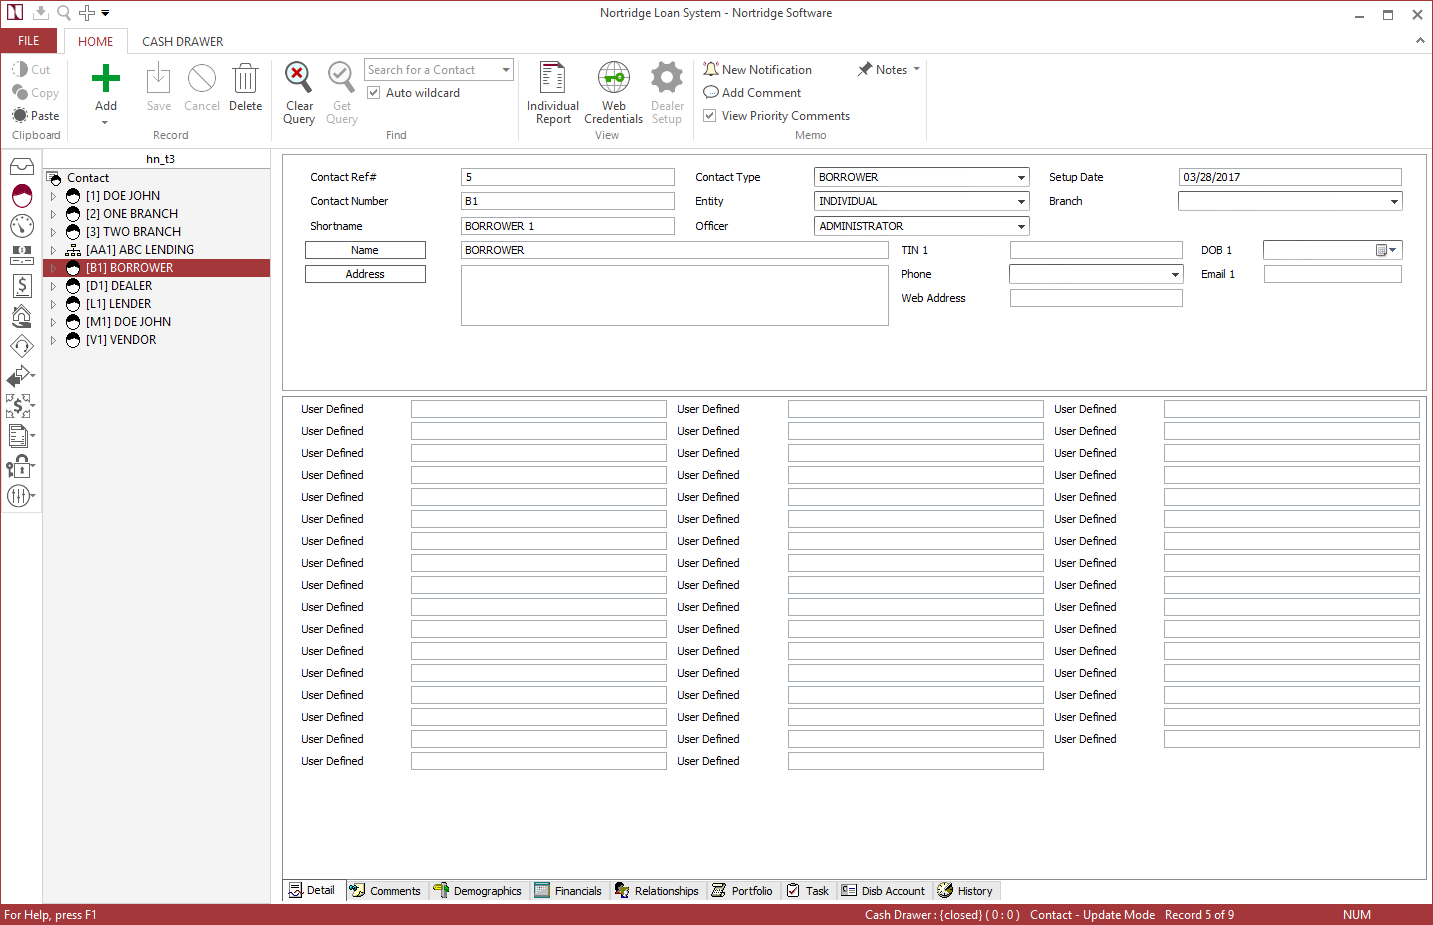The image size is (1433, 925).
Task: Open the FILE menu
Action: (x=29, y=41)
